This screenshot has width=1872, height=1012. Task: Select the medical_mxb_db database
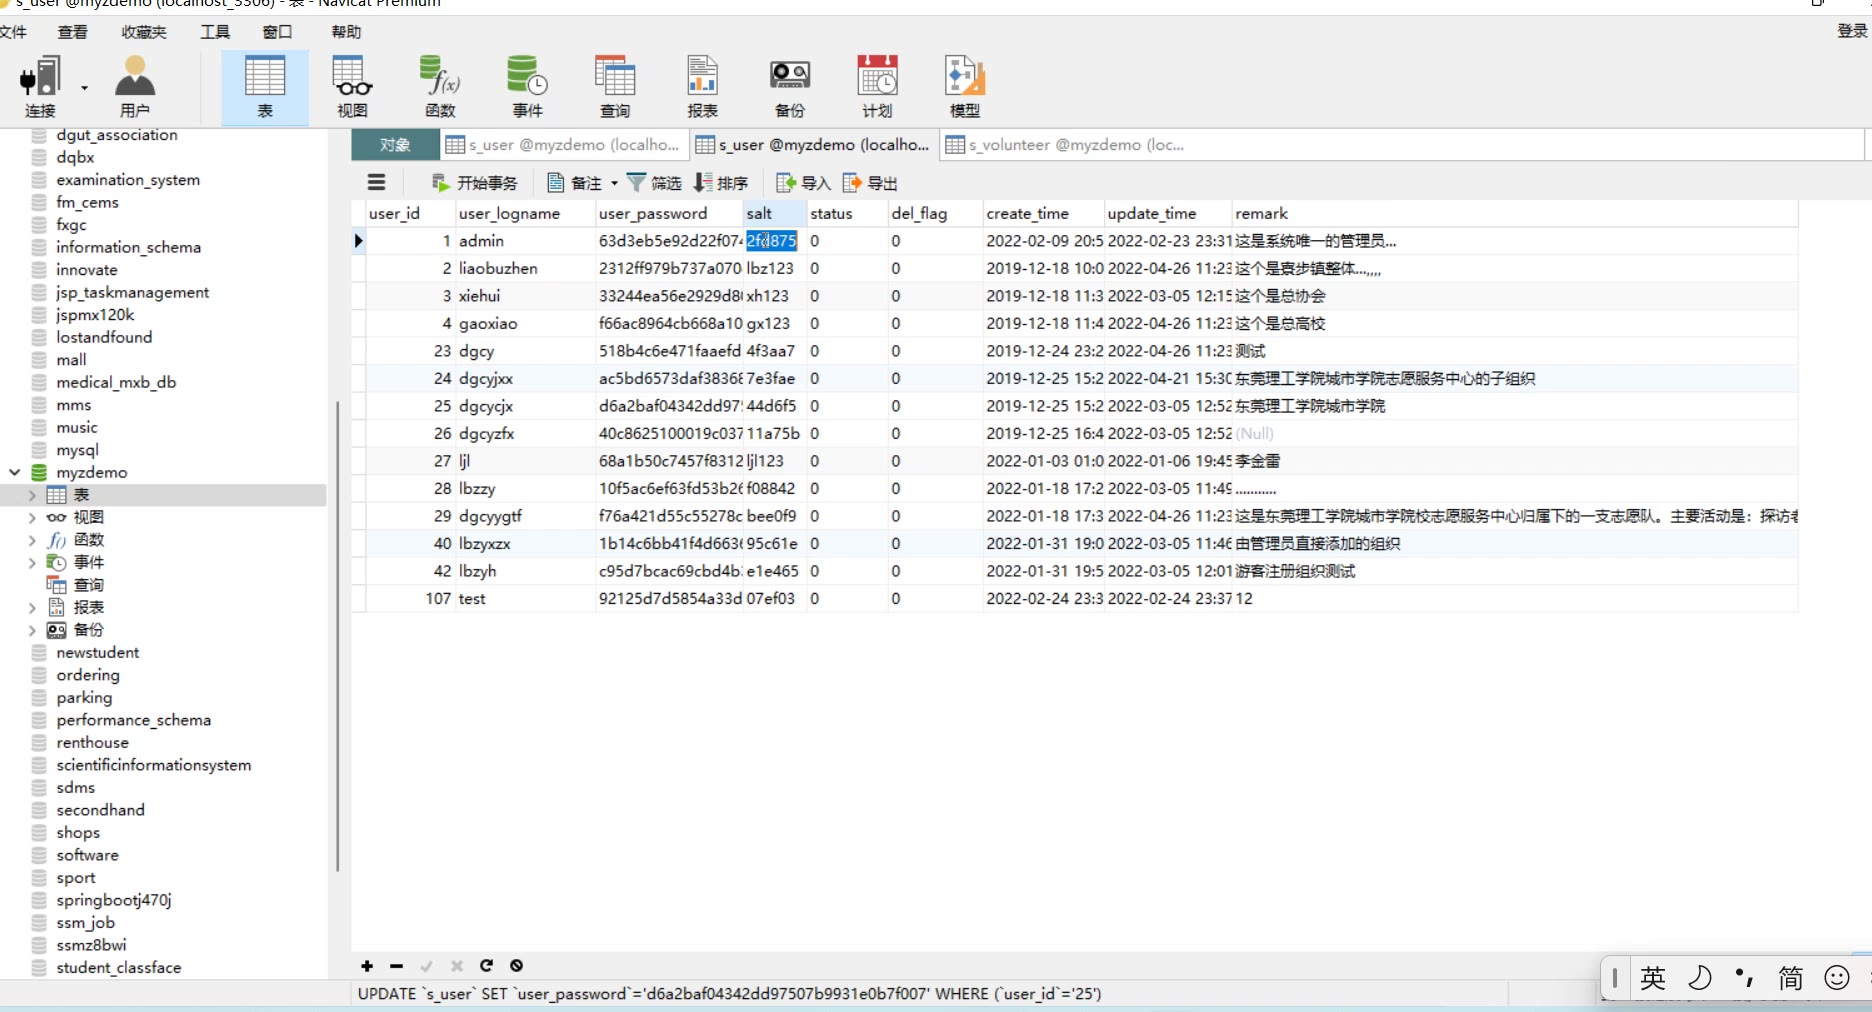pyautogui.click(x=116, y=382)
